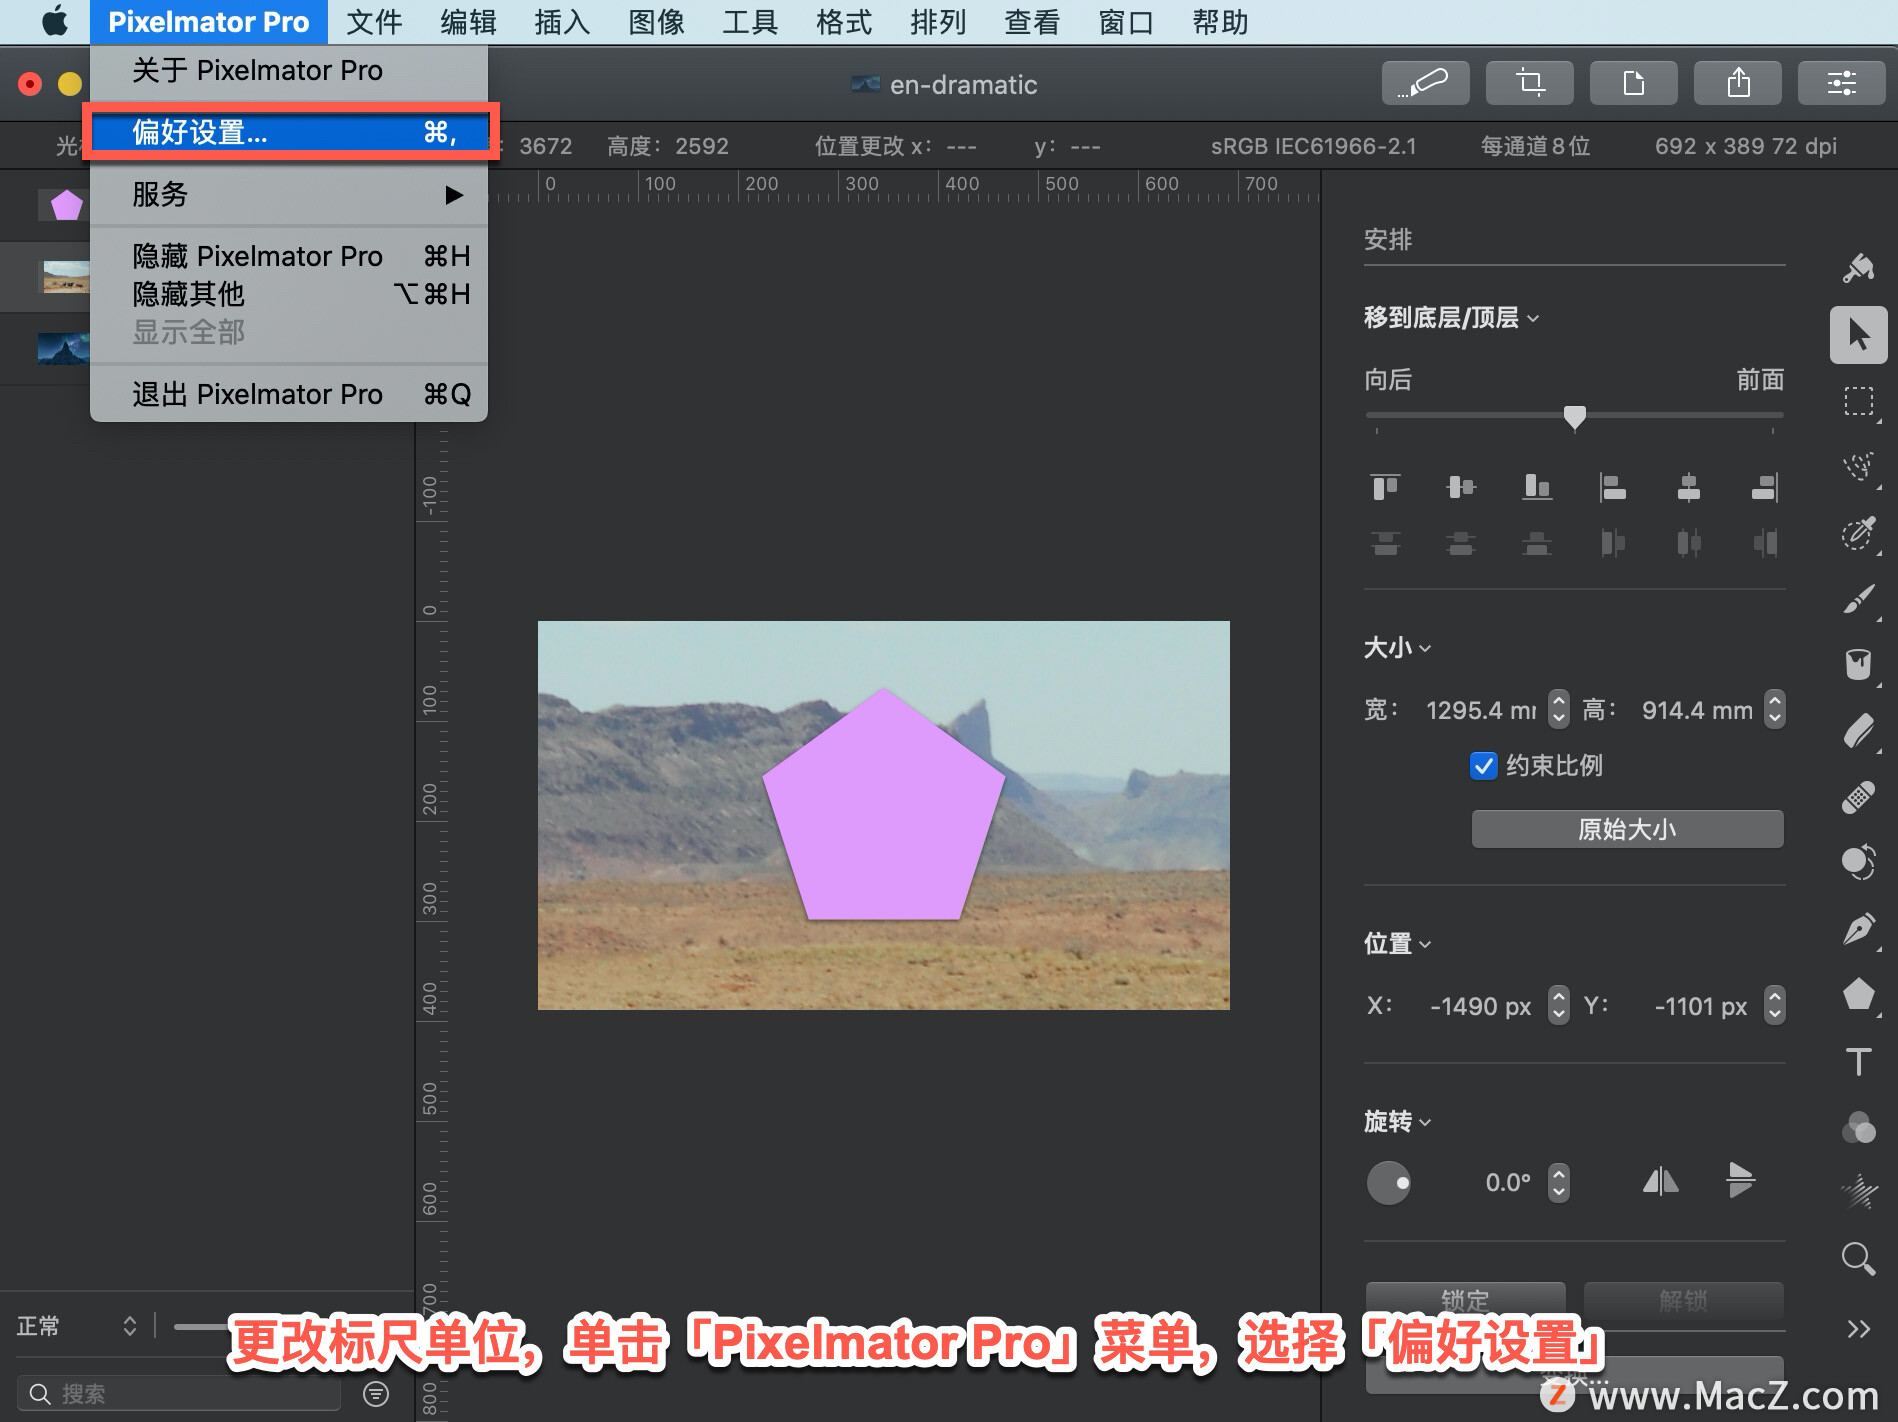The width and height of the screenshot is (1898, 1422).
Task: Click the width stepper arrows
Action: 1559,709
